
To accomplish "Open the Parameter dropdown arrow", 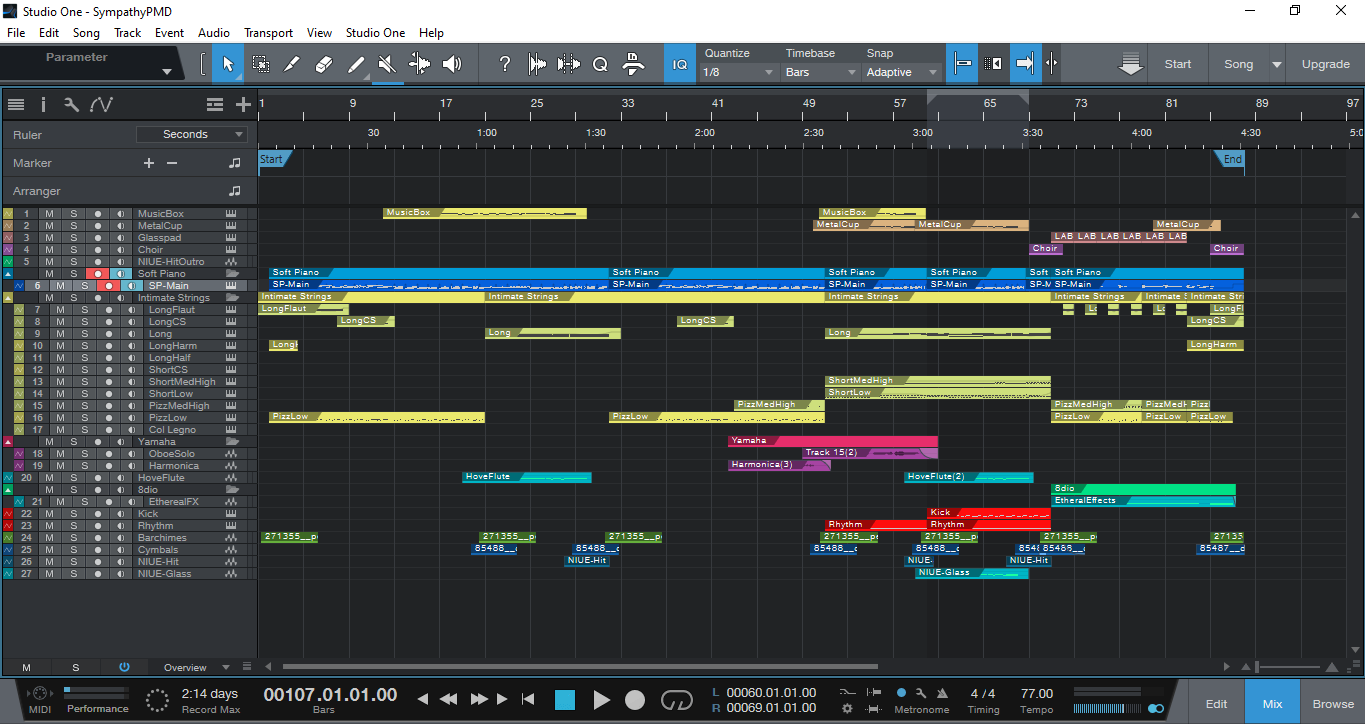I will (167, 72).
